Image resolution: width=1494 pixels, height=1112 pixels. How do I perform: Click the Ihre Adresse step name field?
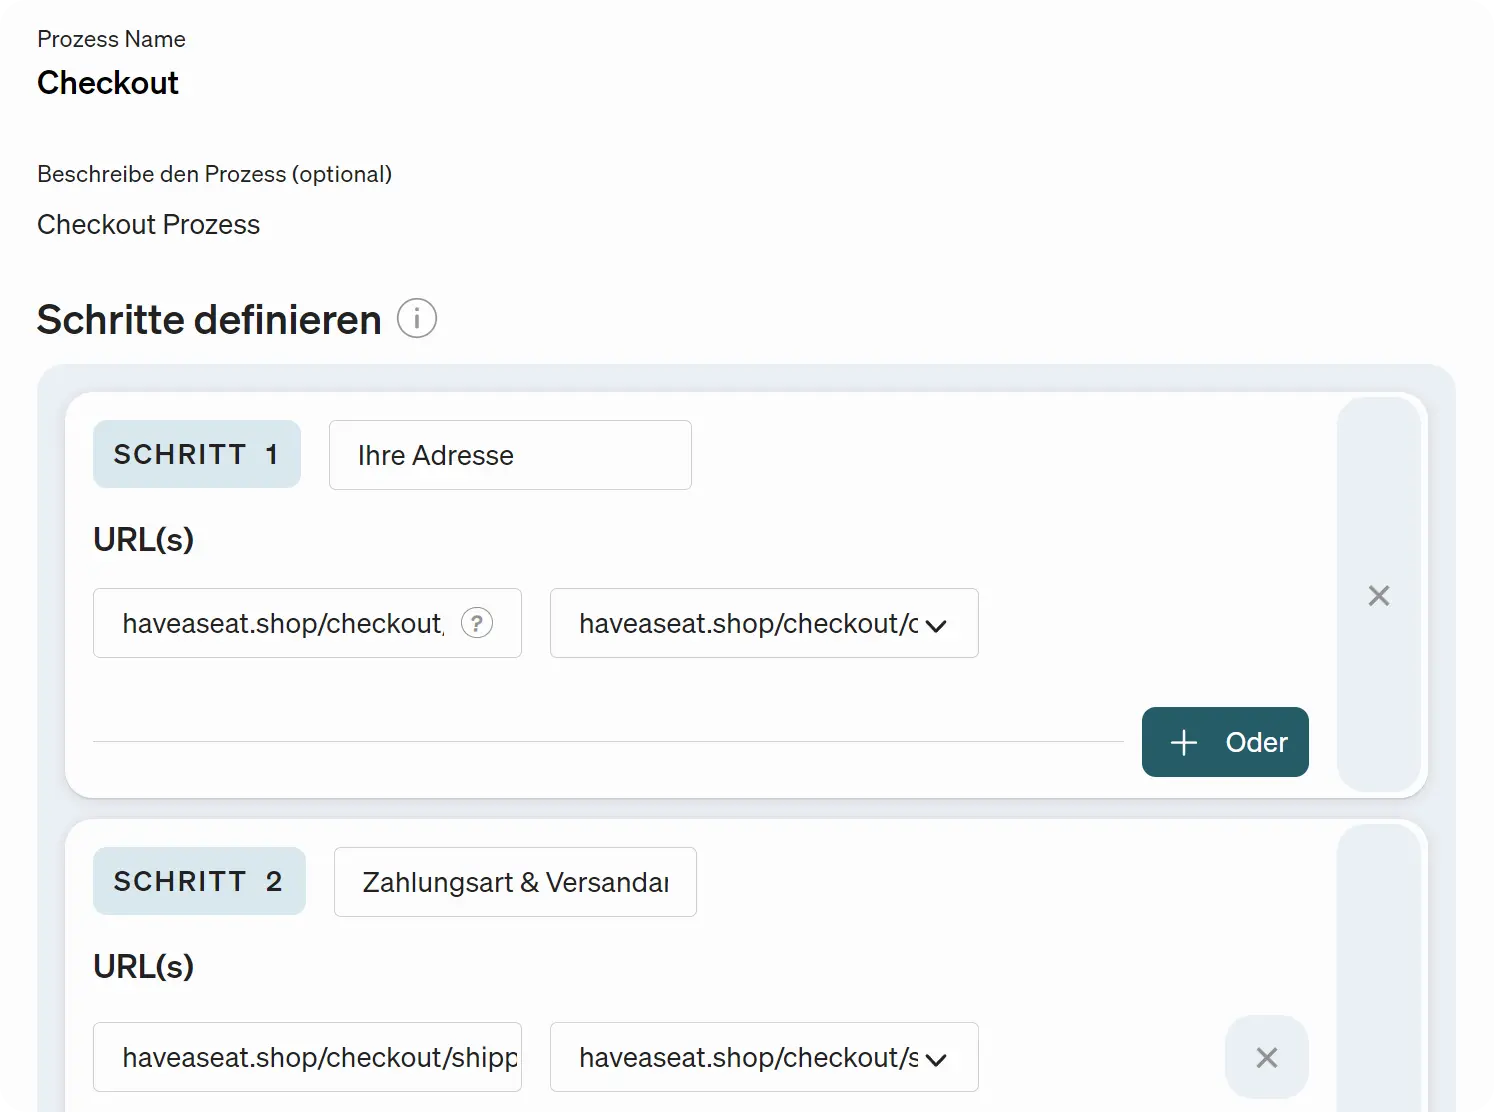click(510, 455)
